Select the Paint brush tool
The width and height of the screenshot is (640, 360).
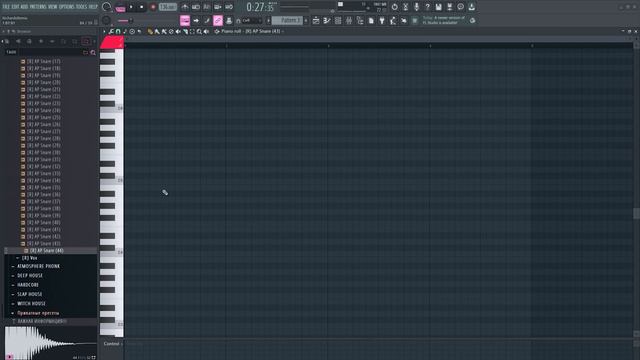[157, 31]
